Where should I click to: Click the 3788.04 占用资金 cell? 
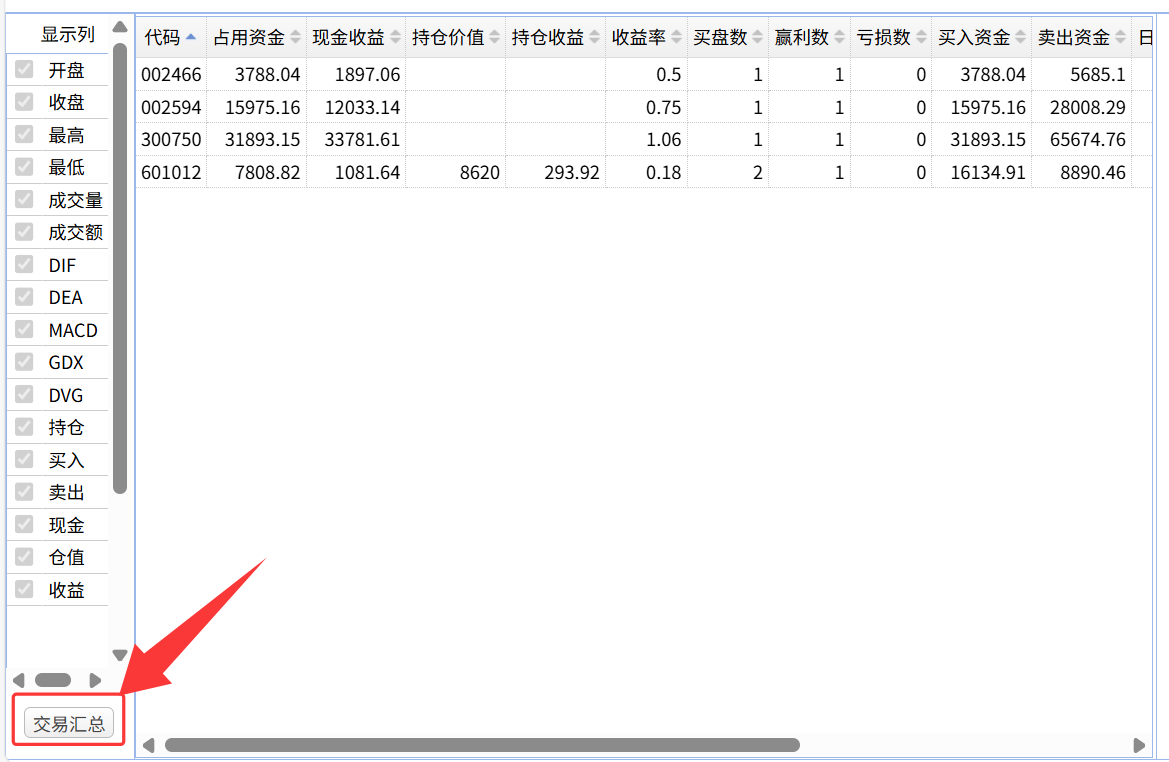(x=256, y=75)
